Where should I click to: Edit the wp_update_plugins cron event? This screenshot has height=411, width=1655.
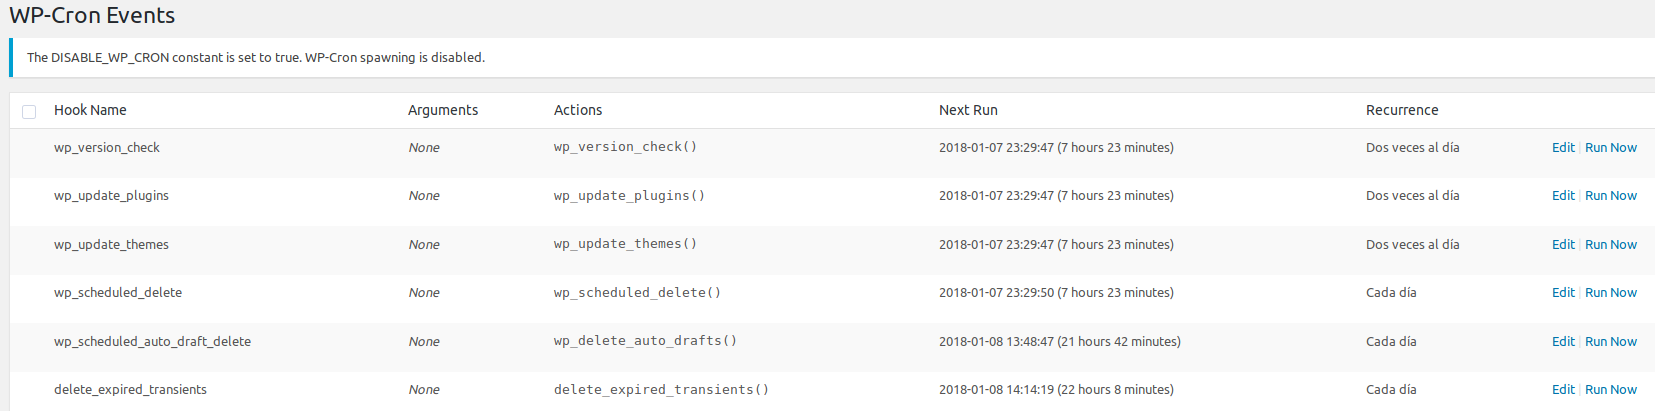1563,196
